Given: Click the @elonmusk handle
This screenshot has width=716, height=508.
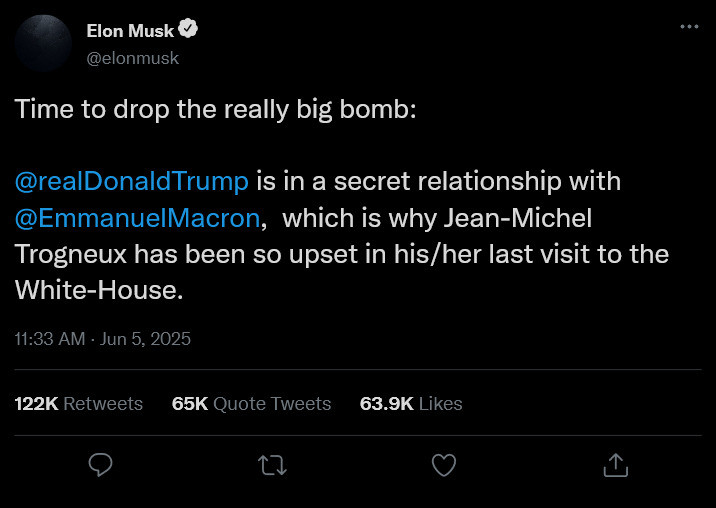Looking at the screenshot, I should [x=133, y=57].
